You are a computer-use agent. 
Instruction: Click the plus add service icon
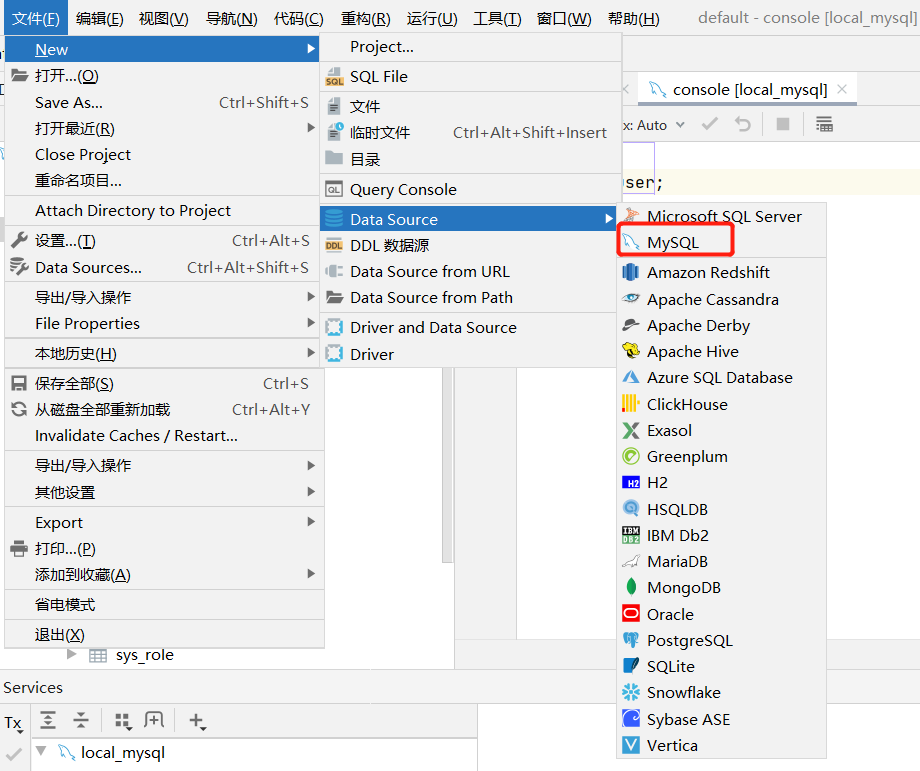(x=198, y=721)
